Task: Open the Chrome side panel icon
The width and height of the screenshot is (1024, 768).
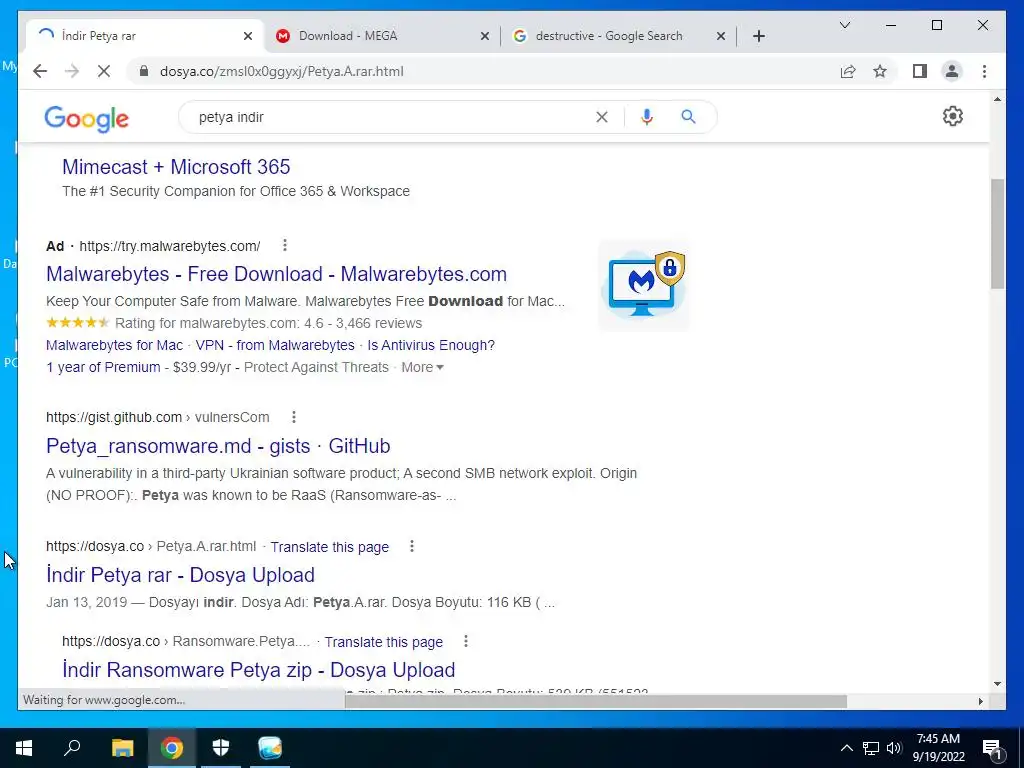Action: (x=920, y=71)
